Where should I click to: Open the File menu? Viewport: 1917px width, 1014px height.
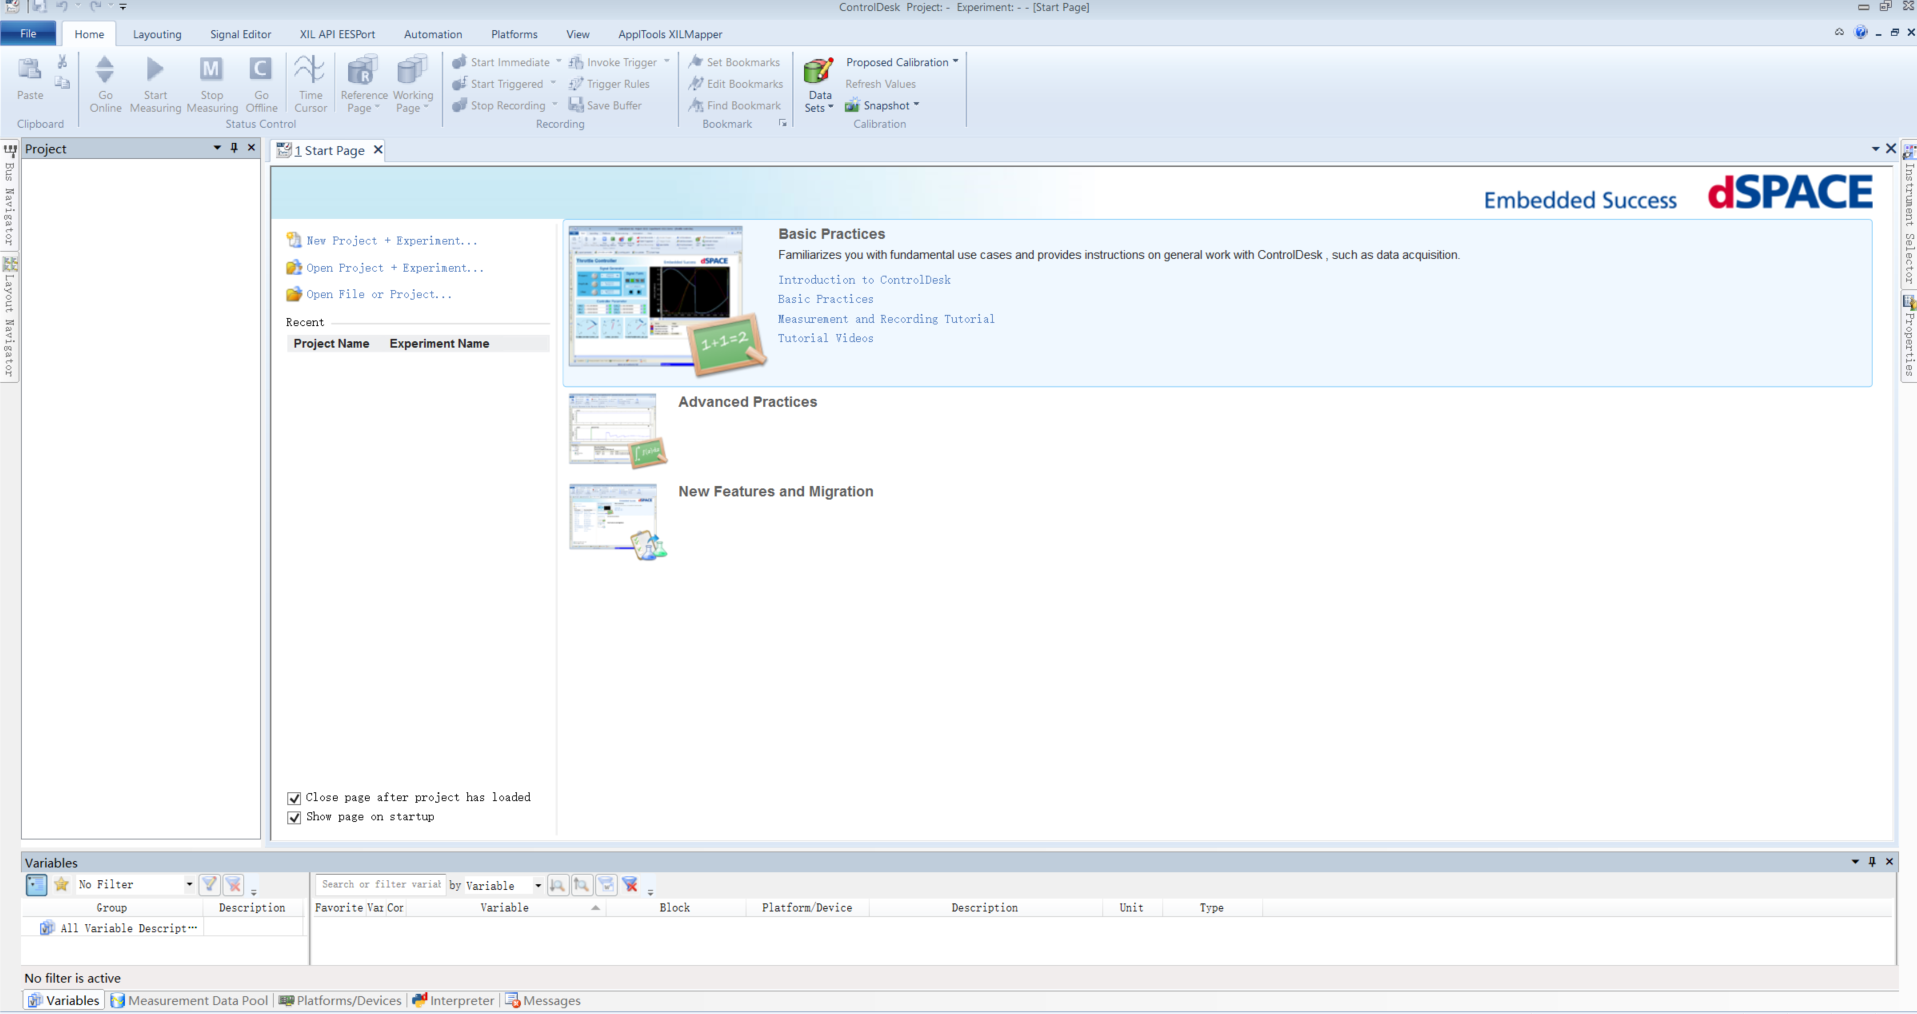point(28,34)
